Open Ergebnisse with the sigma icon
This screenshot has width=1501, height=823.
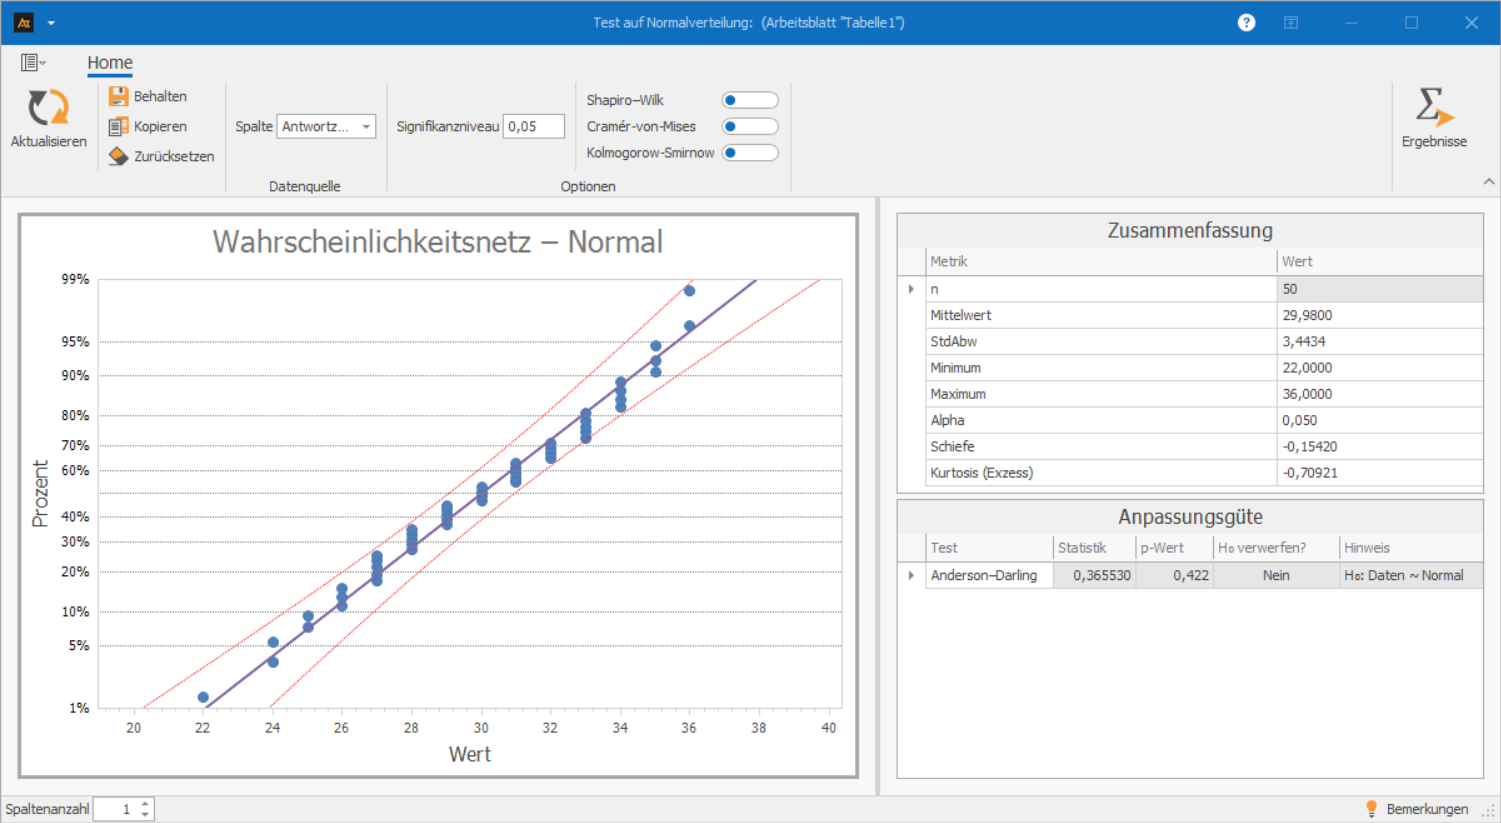1433,107
